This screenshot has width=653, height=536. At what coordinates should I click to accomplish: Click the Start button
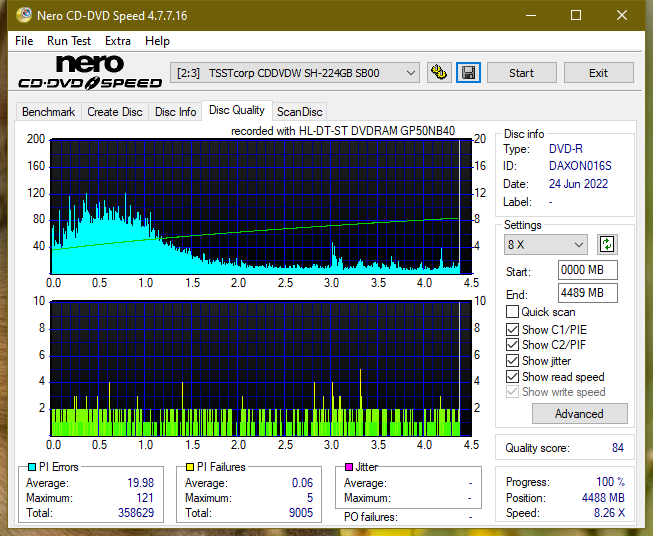coord(521,73)
